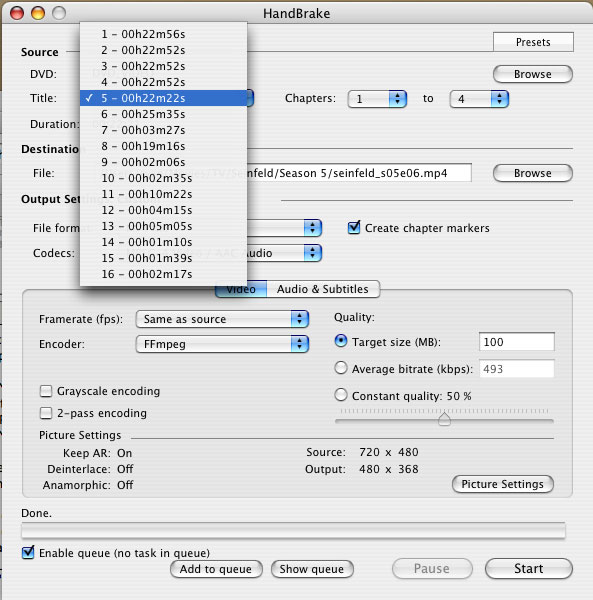Select title 9 – 00h02m06s
The height and width of the screenshot is (600, 593).
pos(163,162)
